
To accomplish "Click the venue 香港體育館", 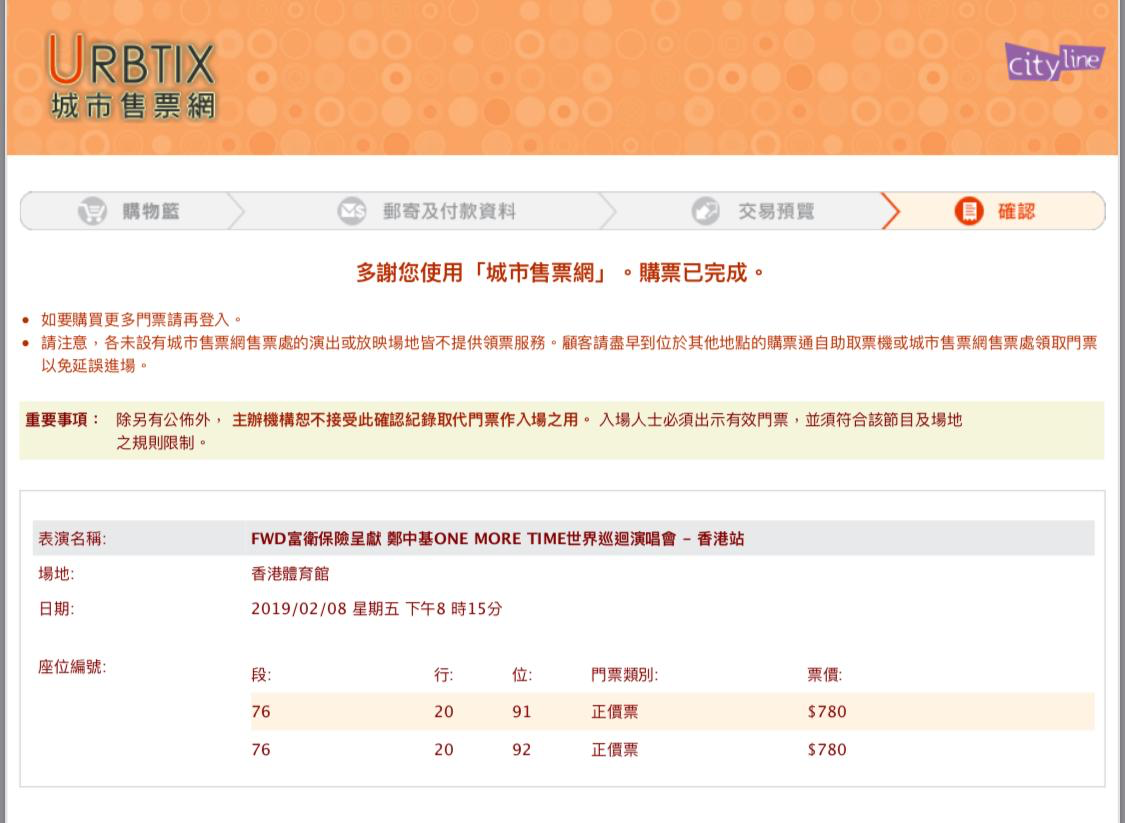I will click(290, 574).
